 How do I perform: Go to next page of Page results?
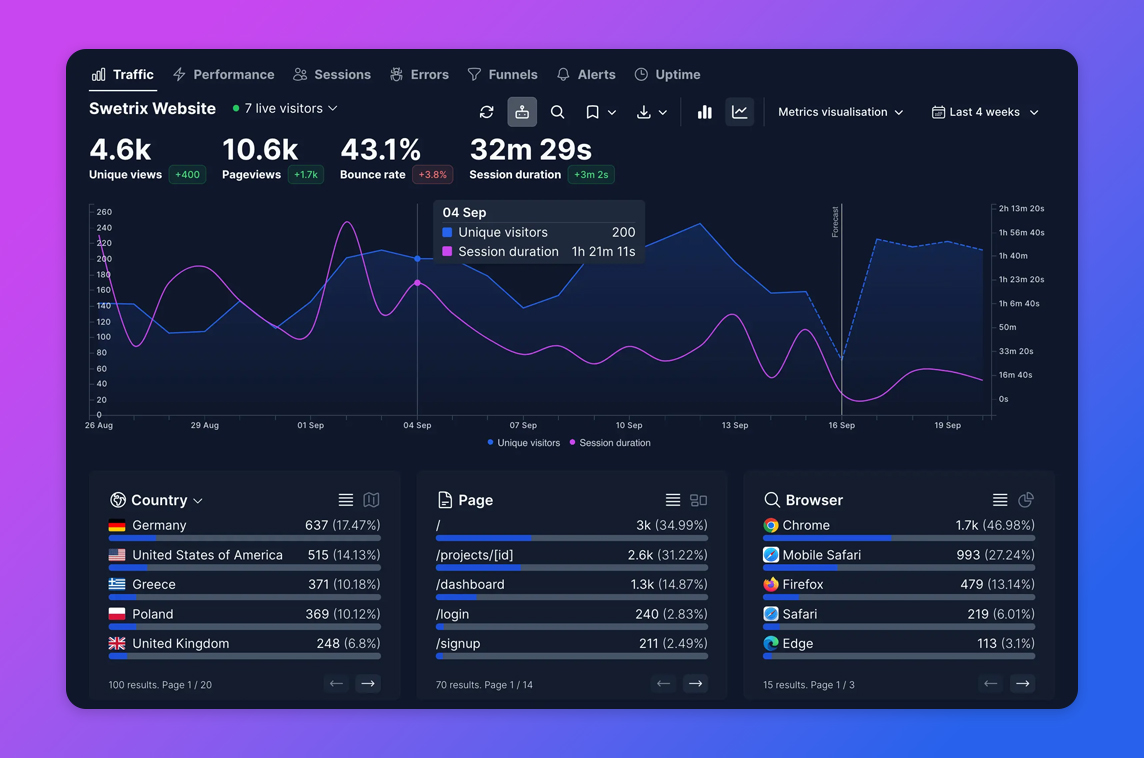click(695, 684)
